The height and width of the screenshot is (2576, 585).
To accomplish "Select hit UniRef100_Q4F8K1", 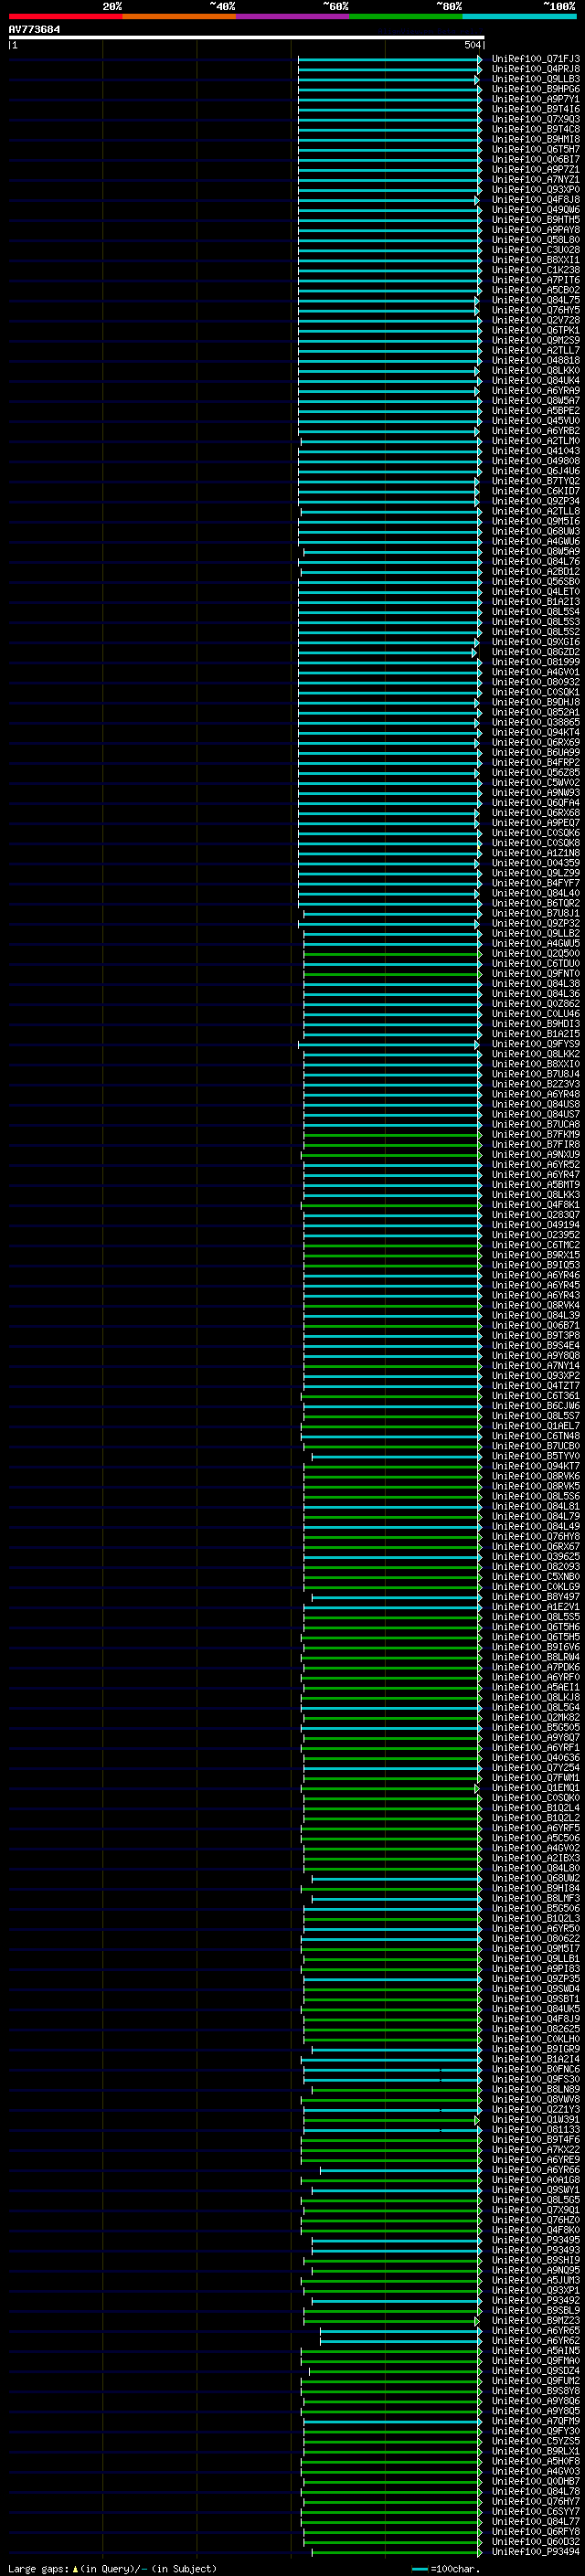I will (535, 1205).
